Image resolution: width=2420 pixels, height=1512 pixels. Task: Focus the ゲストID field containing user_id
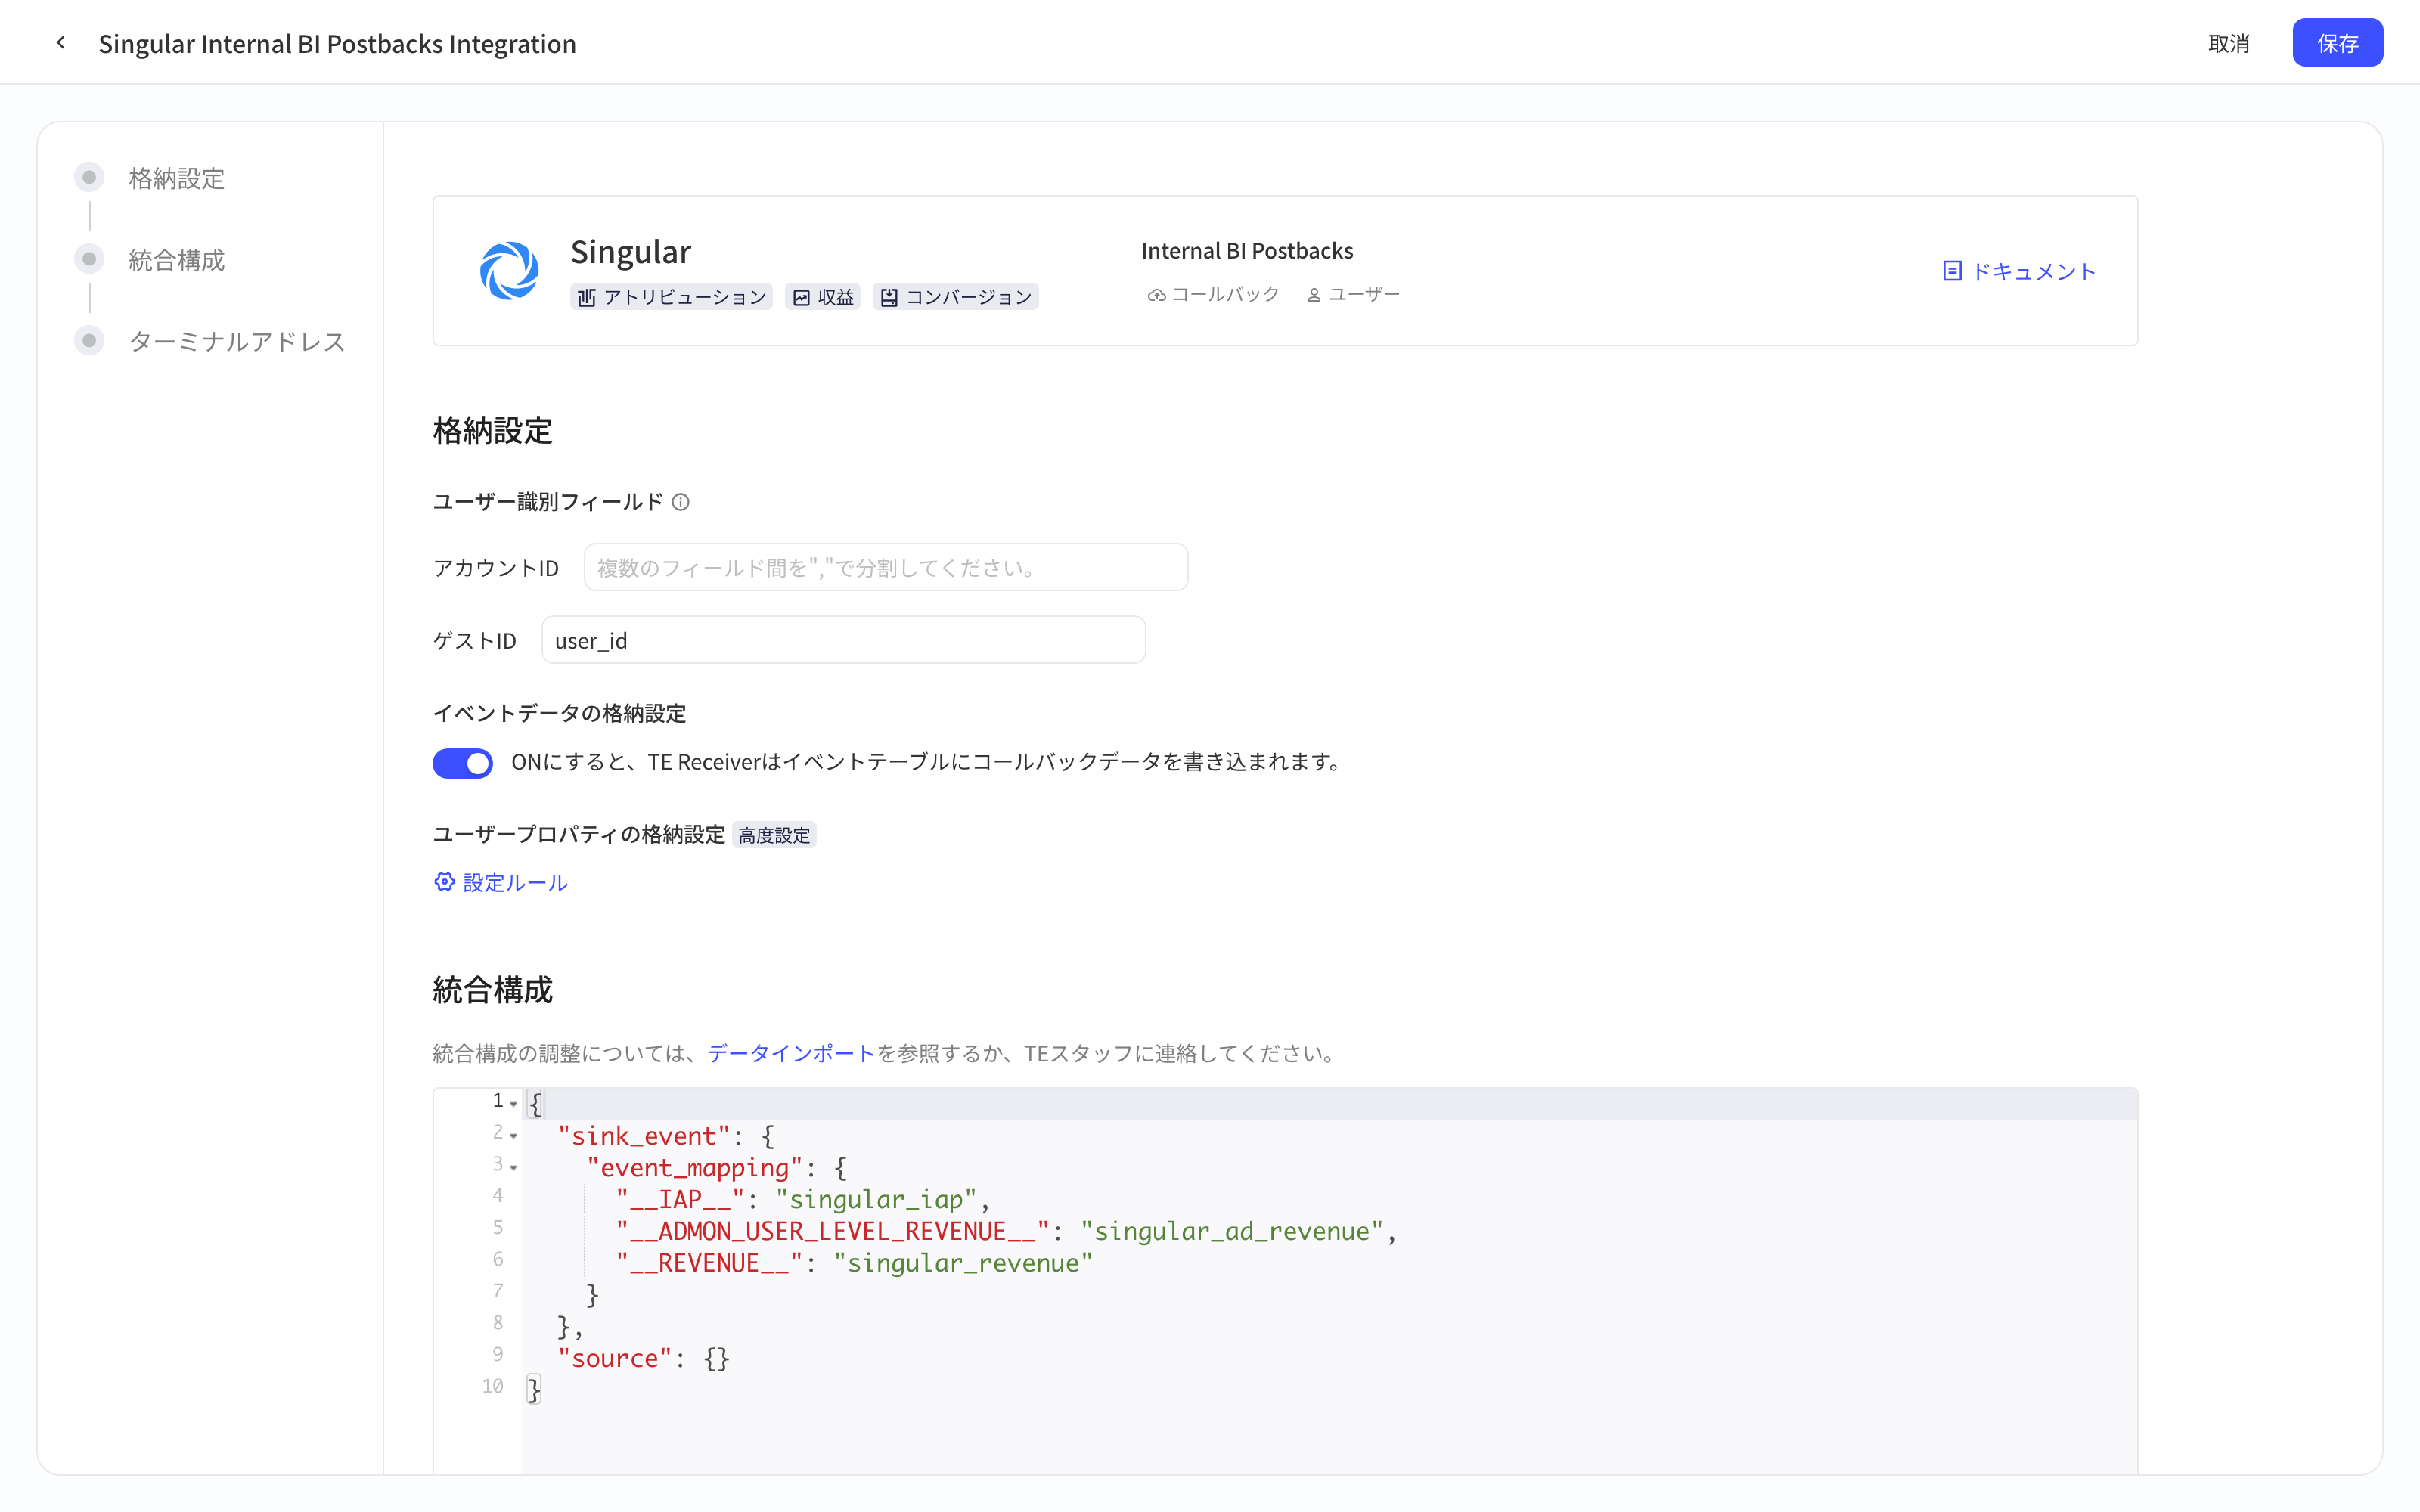[843, 640]
